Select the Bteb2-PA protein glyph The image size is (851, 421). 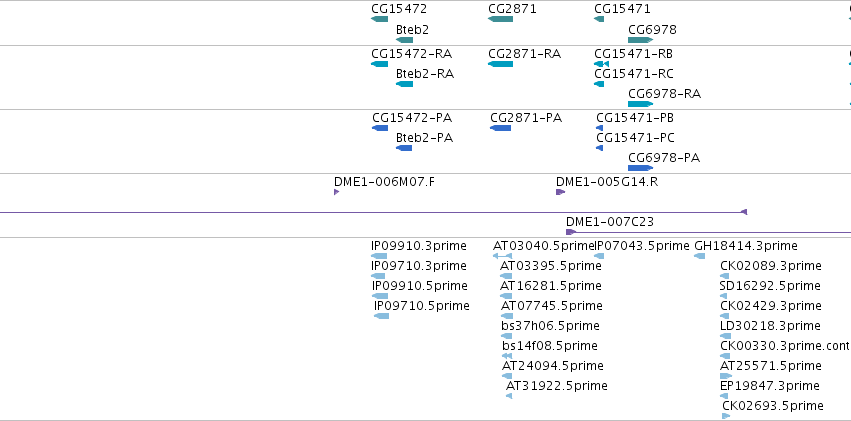pos(404,148)
